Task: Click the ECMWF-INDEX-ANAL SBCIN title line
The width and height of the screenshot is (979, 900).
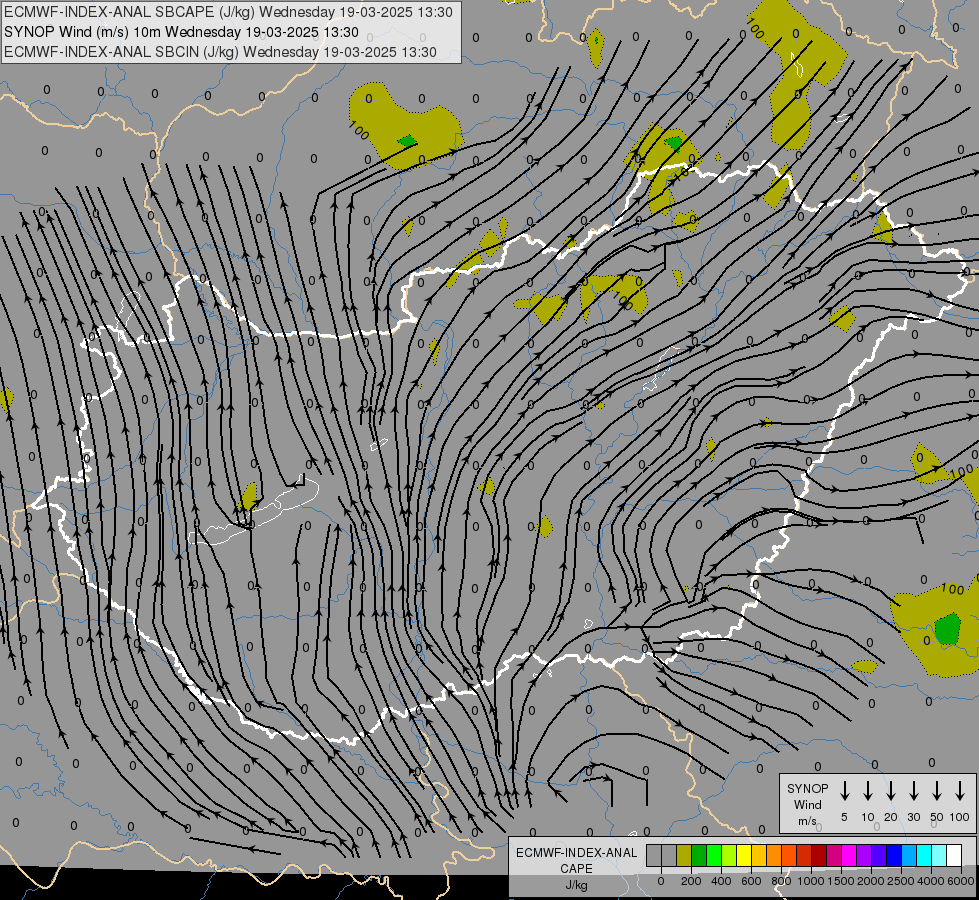Action: tap(220, 52)
